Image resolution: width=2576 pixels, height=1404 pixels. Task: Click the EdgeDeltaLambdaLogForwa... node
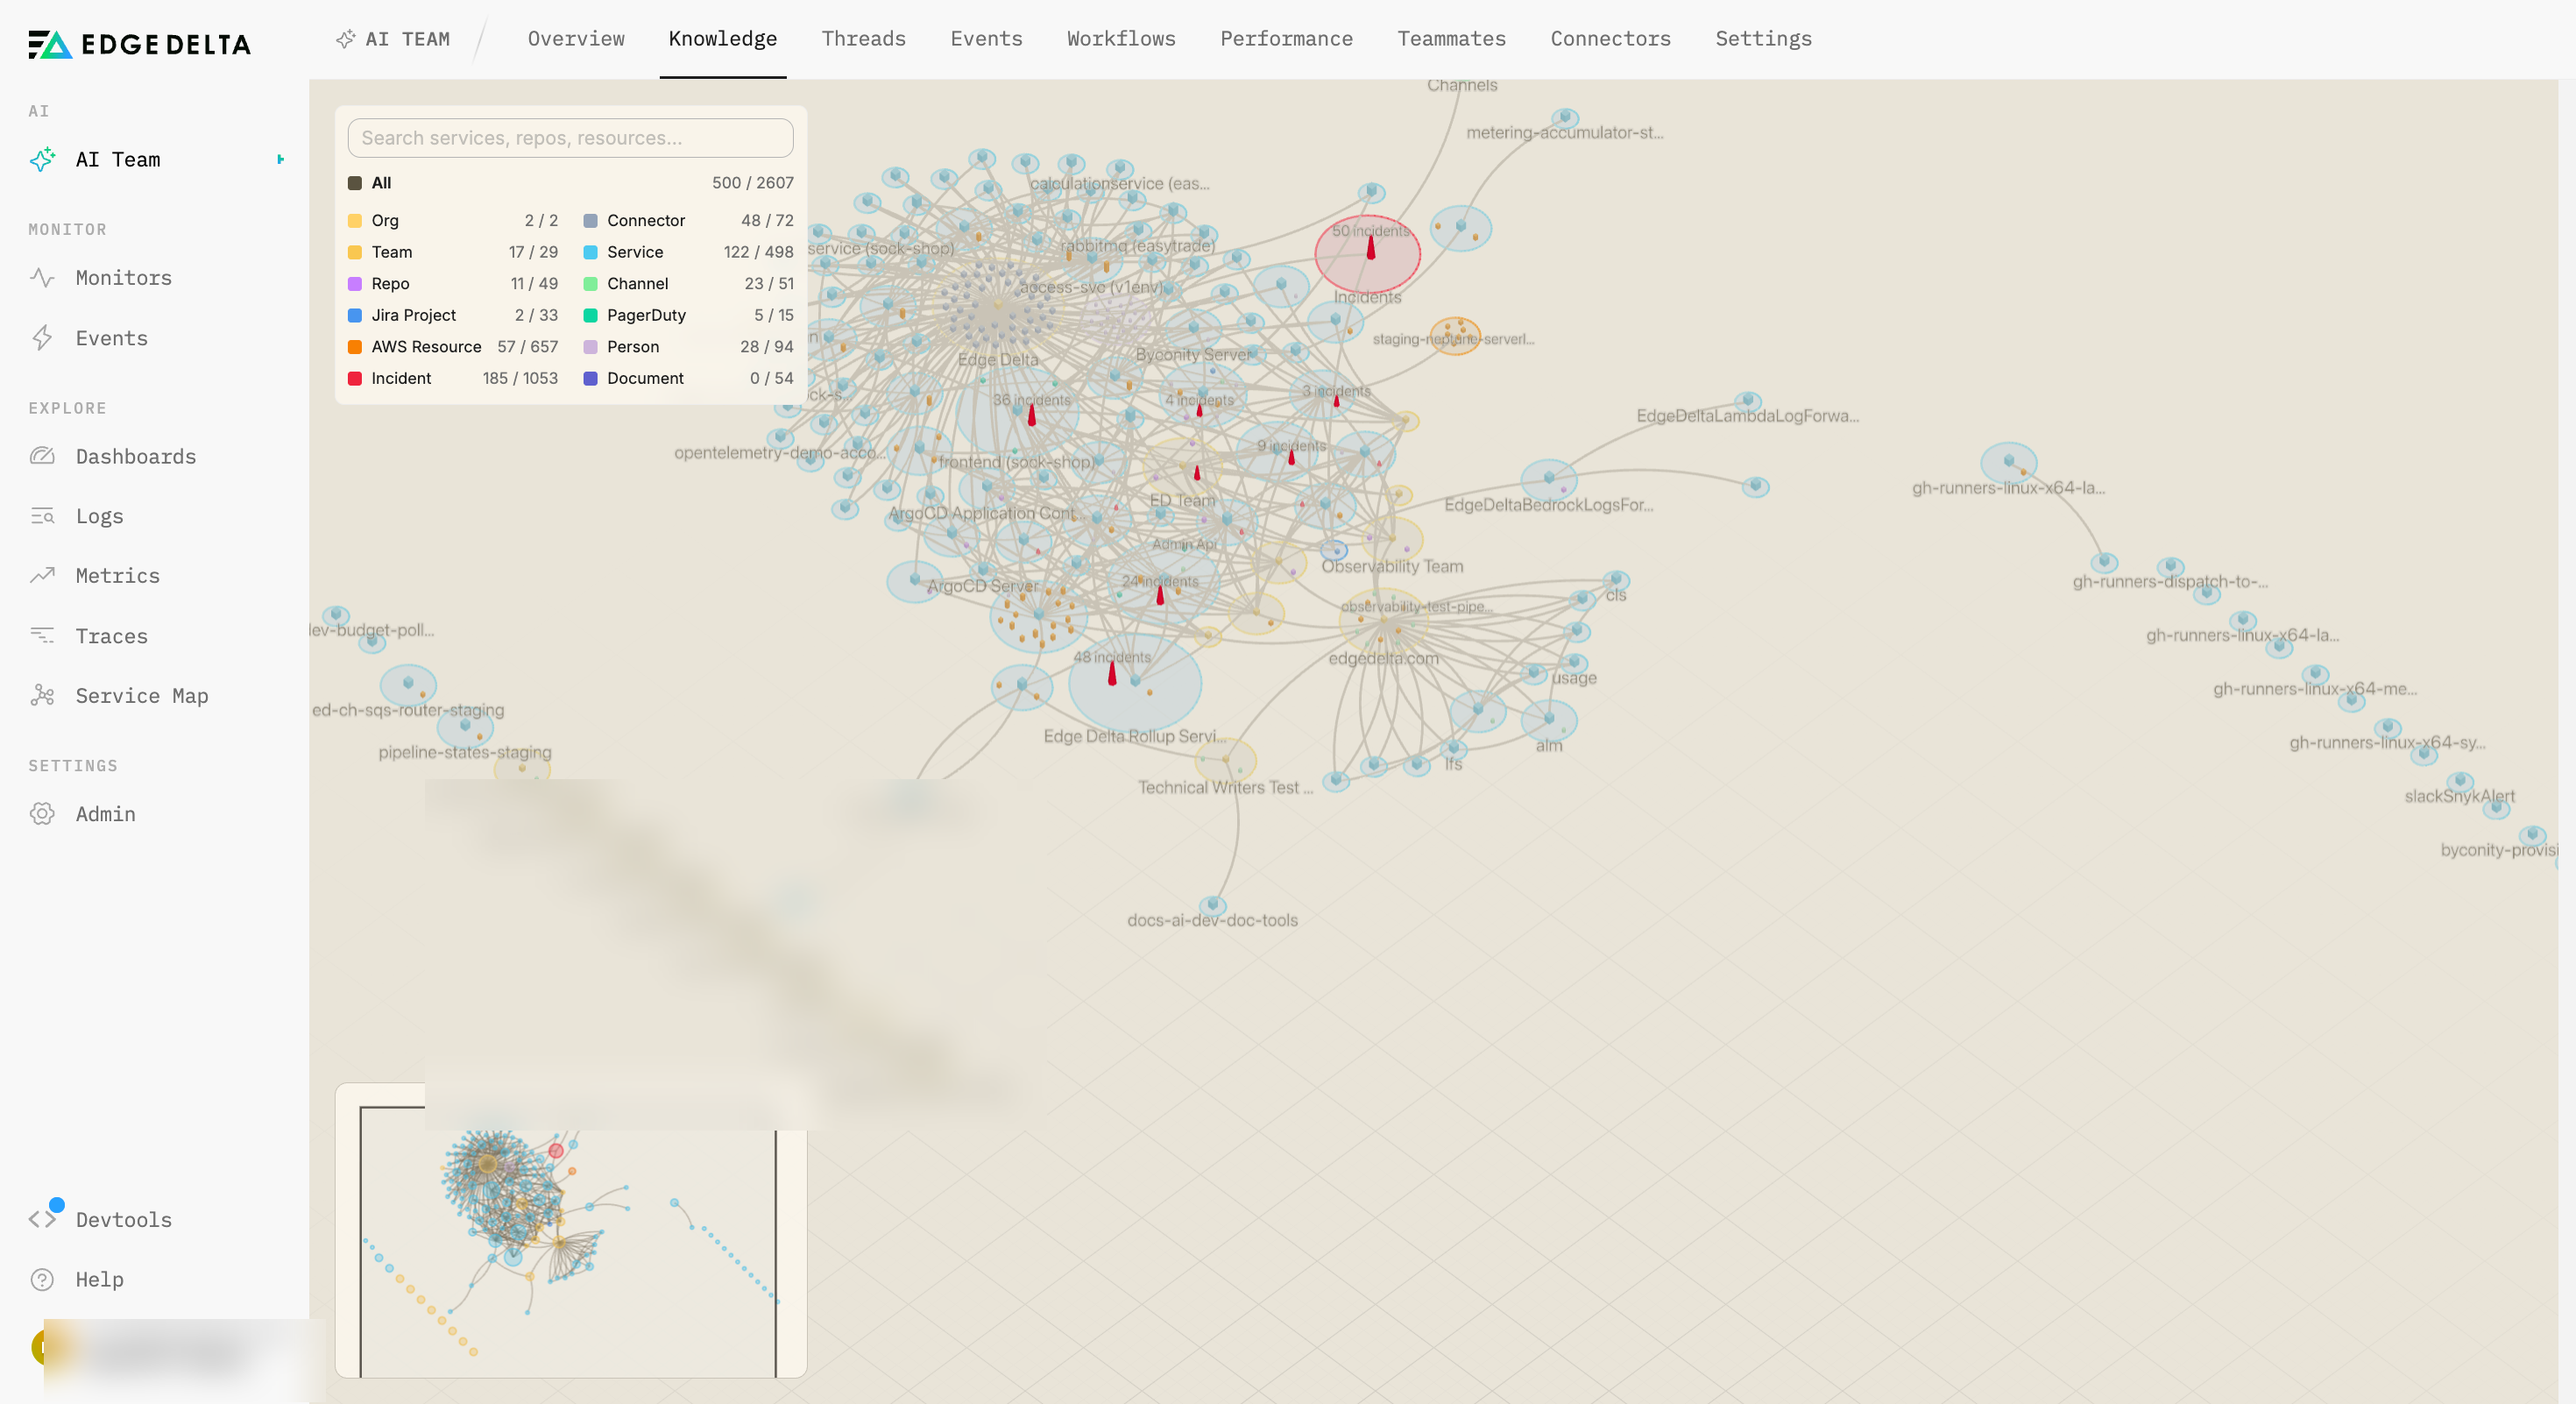(1747, 401)
